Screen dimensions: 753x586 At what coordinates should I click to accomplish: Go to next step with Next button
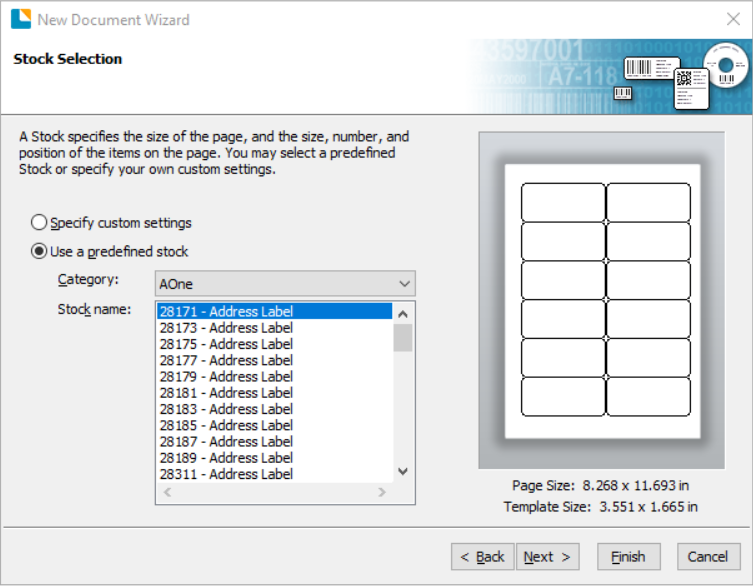pos(547,557)
